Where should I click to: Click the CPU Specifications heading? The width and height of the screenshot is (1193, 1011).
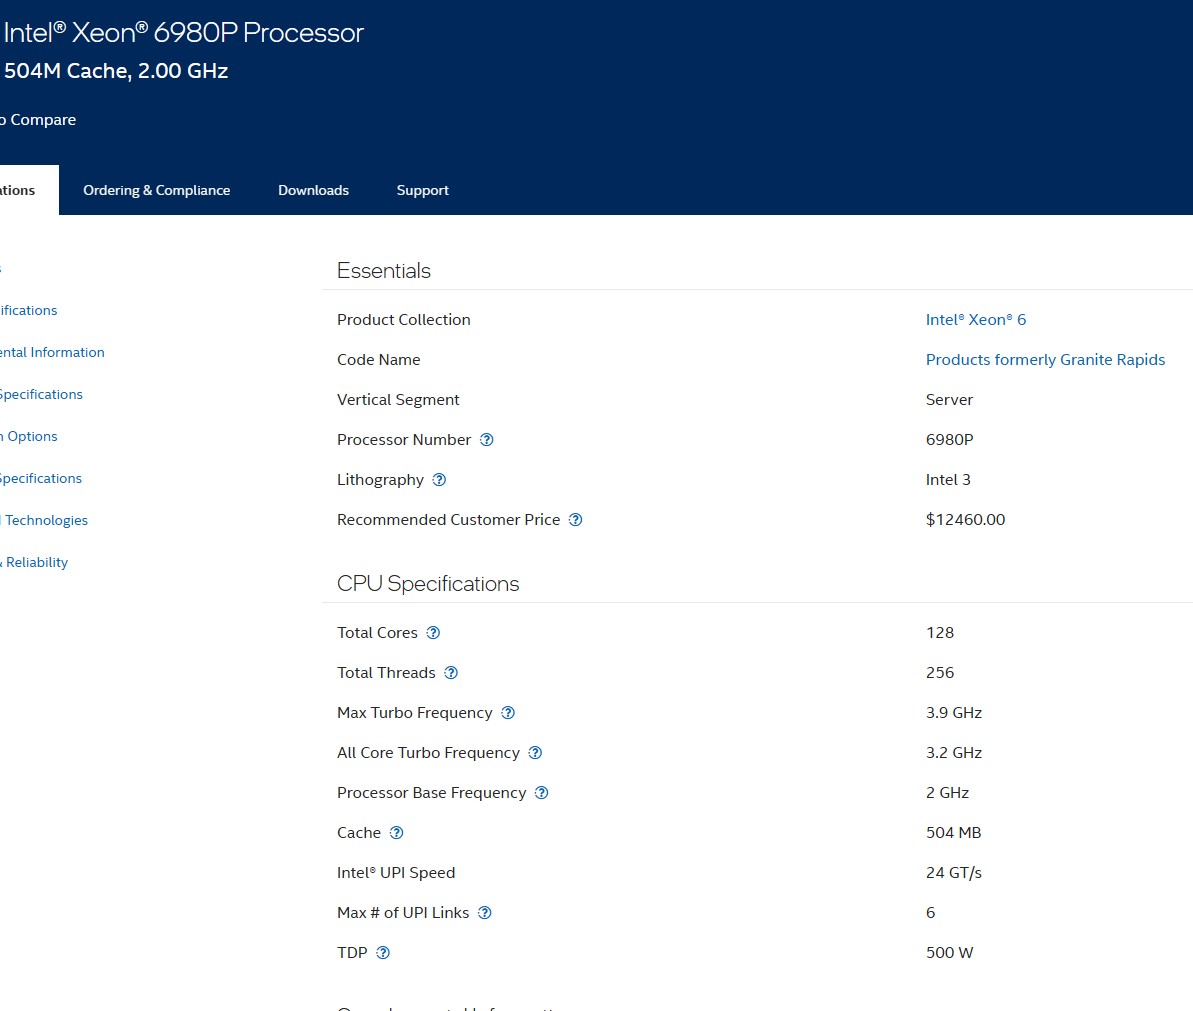428,583
